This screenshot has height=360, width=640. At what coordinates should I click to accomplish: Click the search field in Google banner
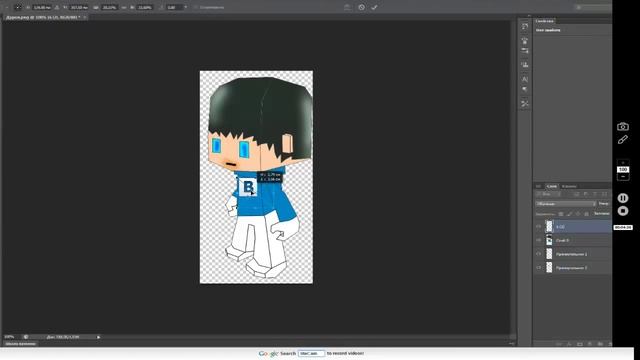pyautogui.click(x=311, y=353)
